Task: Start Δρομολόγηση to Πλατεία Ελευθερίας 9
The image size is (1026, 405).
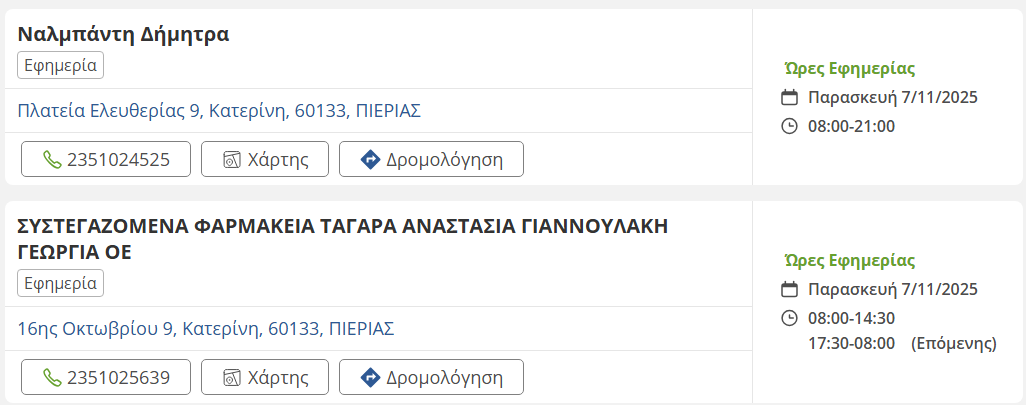Action: click(431, 159)
